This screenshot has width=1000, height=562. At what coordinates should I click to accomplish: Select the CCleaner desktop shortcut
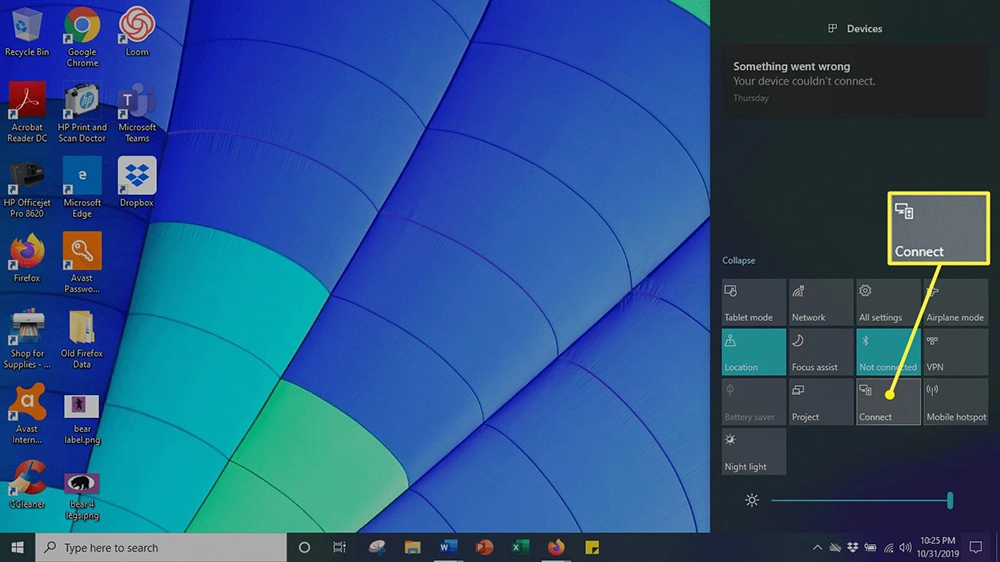(27, 485)
